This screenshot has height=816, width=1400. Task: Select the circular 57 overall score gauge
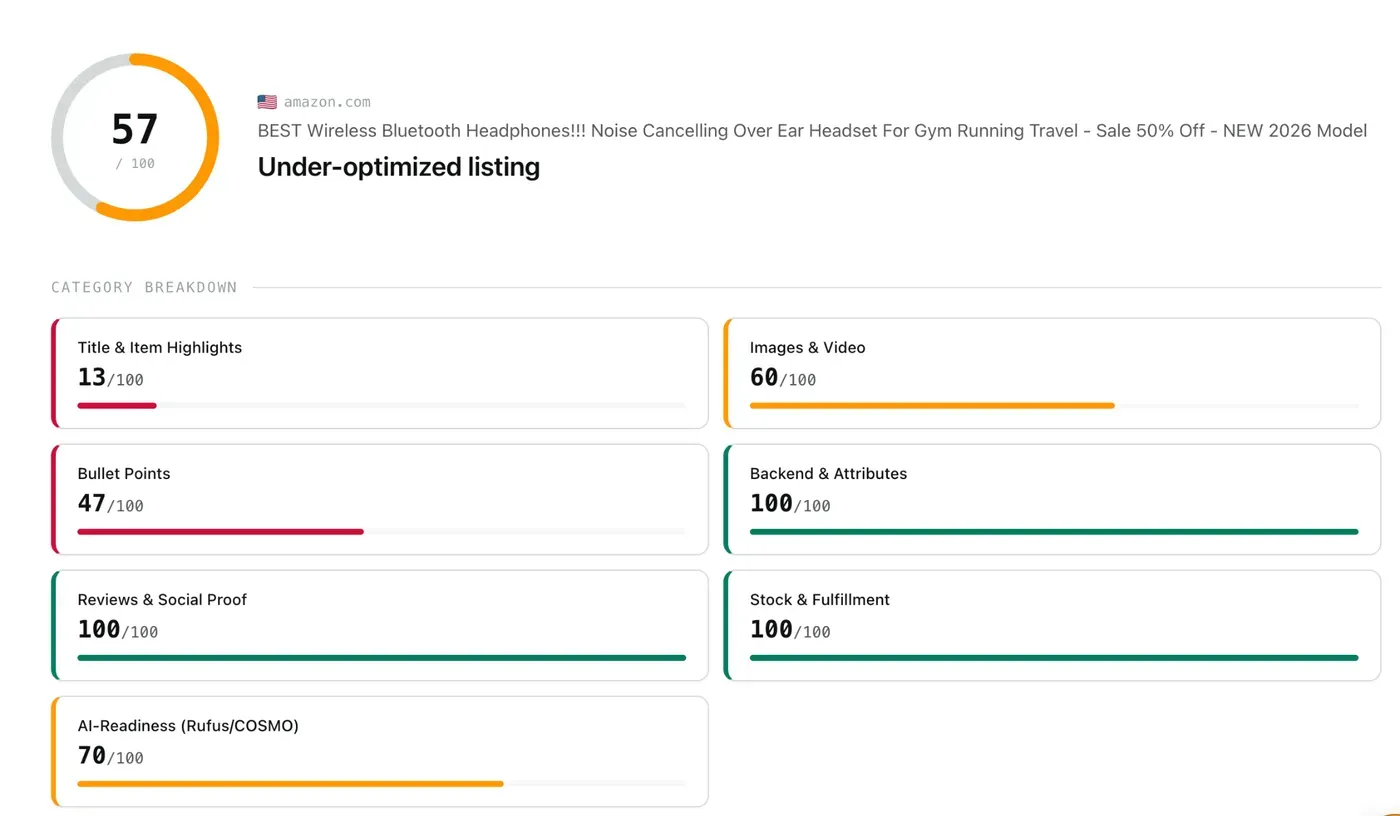point(135,138)
